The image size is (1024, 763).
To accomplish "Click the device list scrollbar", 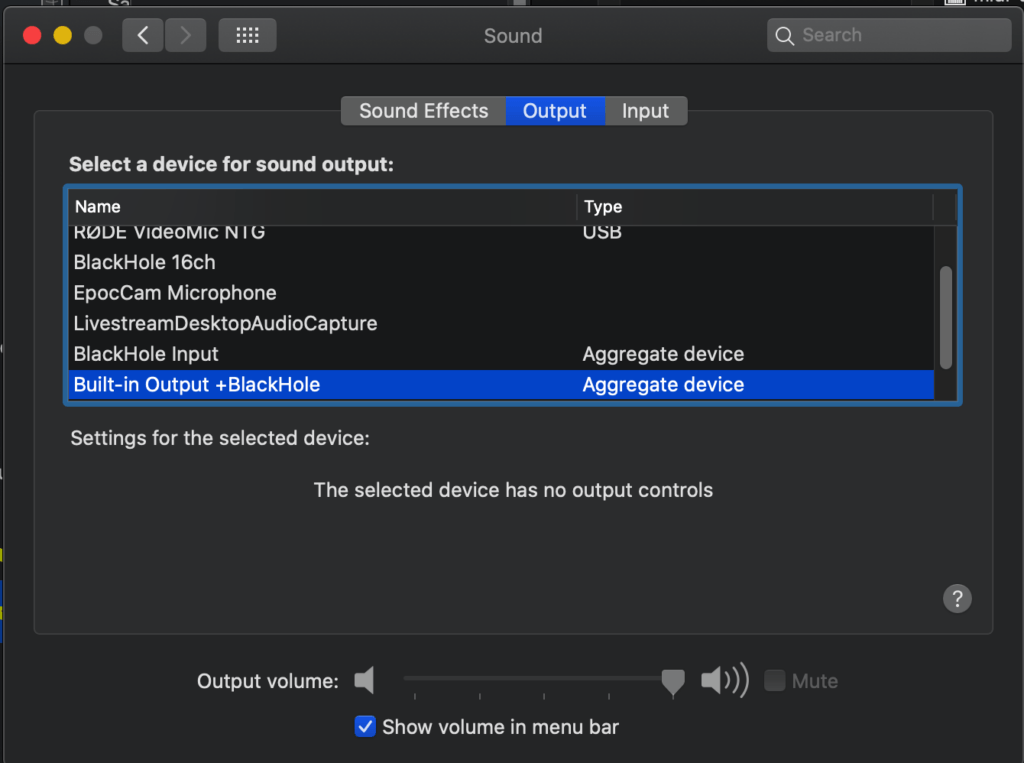I will [x=945, y=317].
